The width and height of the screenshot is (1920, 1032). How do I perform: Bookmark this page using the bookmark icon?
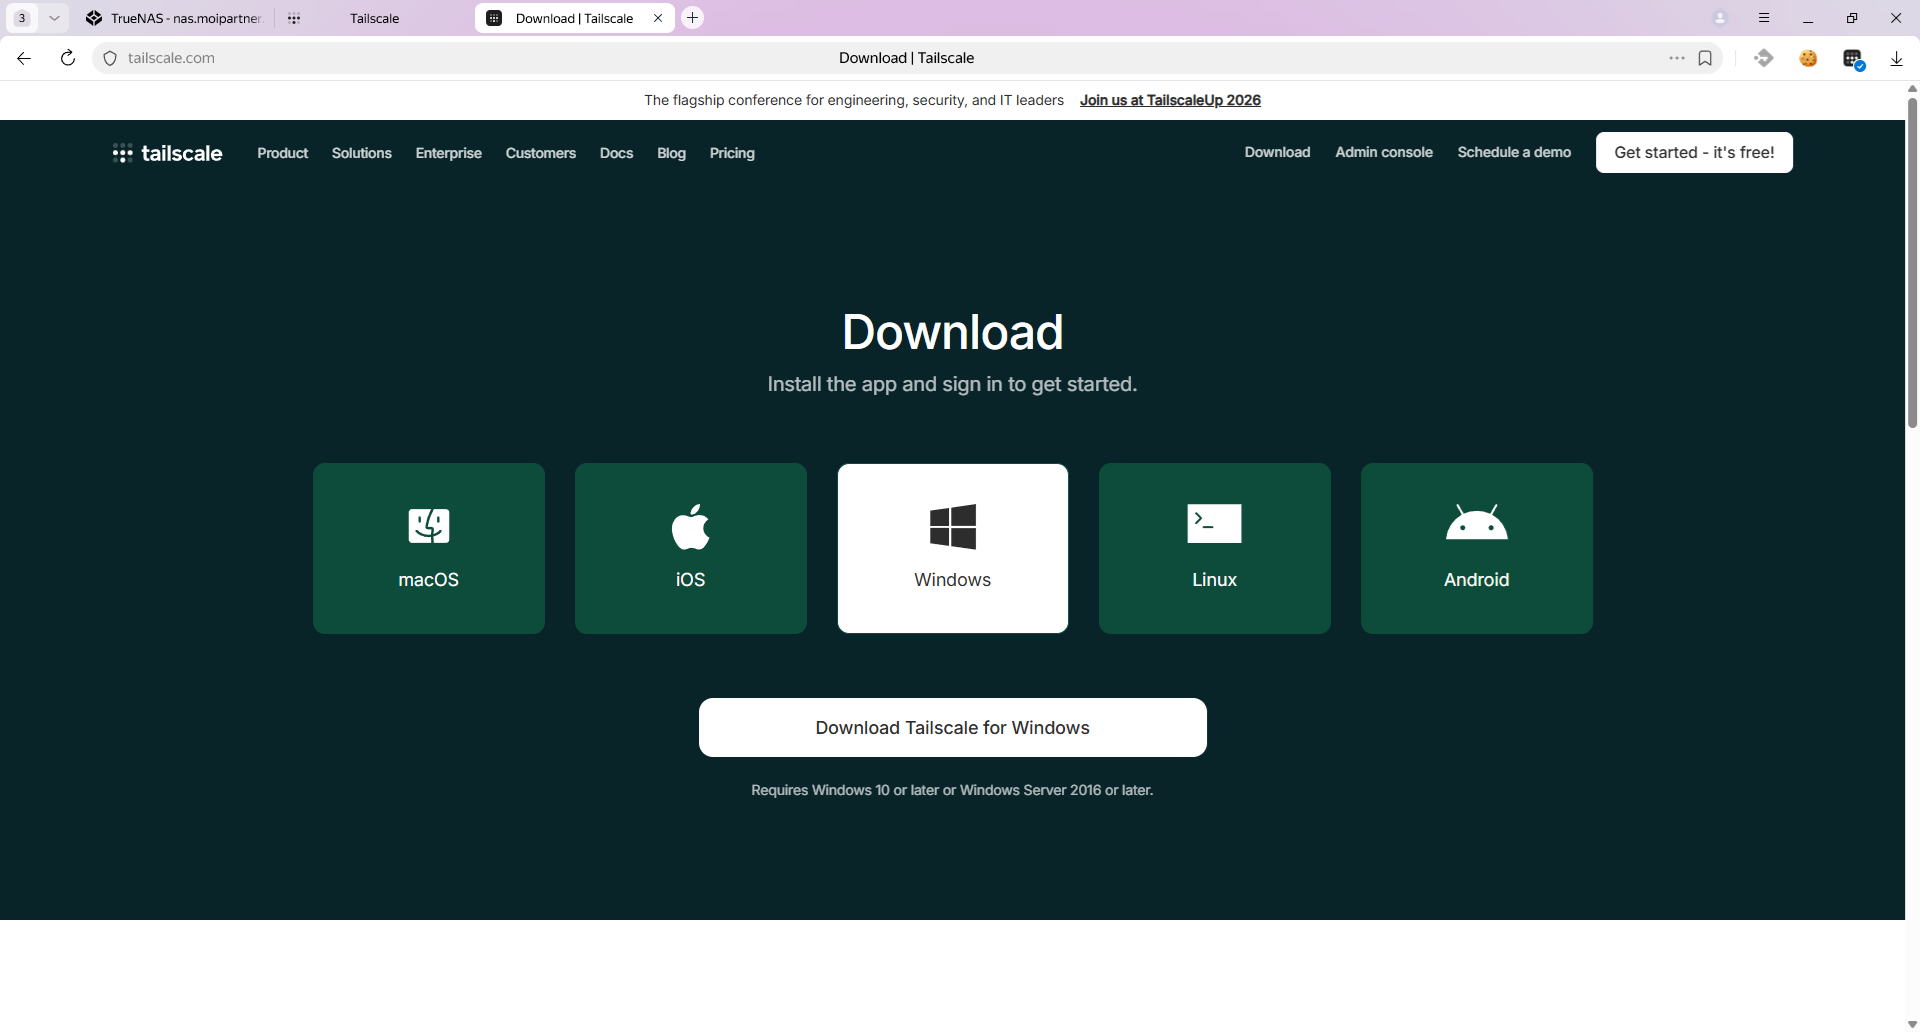[x=1705, y=58]
